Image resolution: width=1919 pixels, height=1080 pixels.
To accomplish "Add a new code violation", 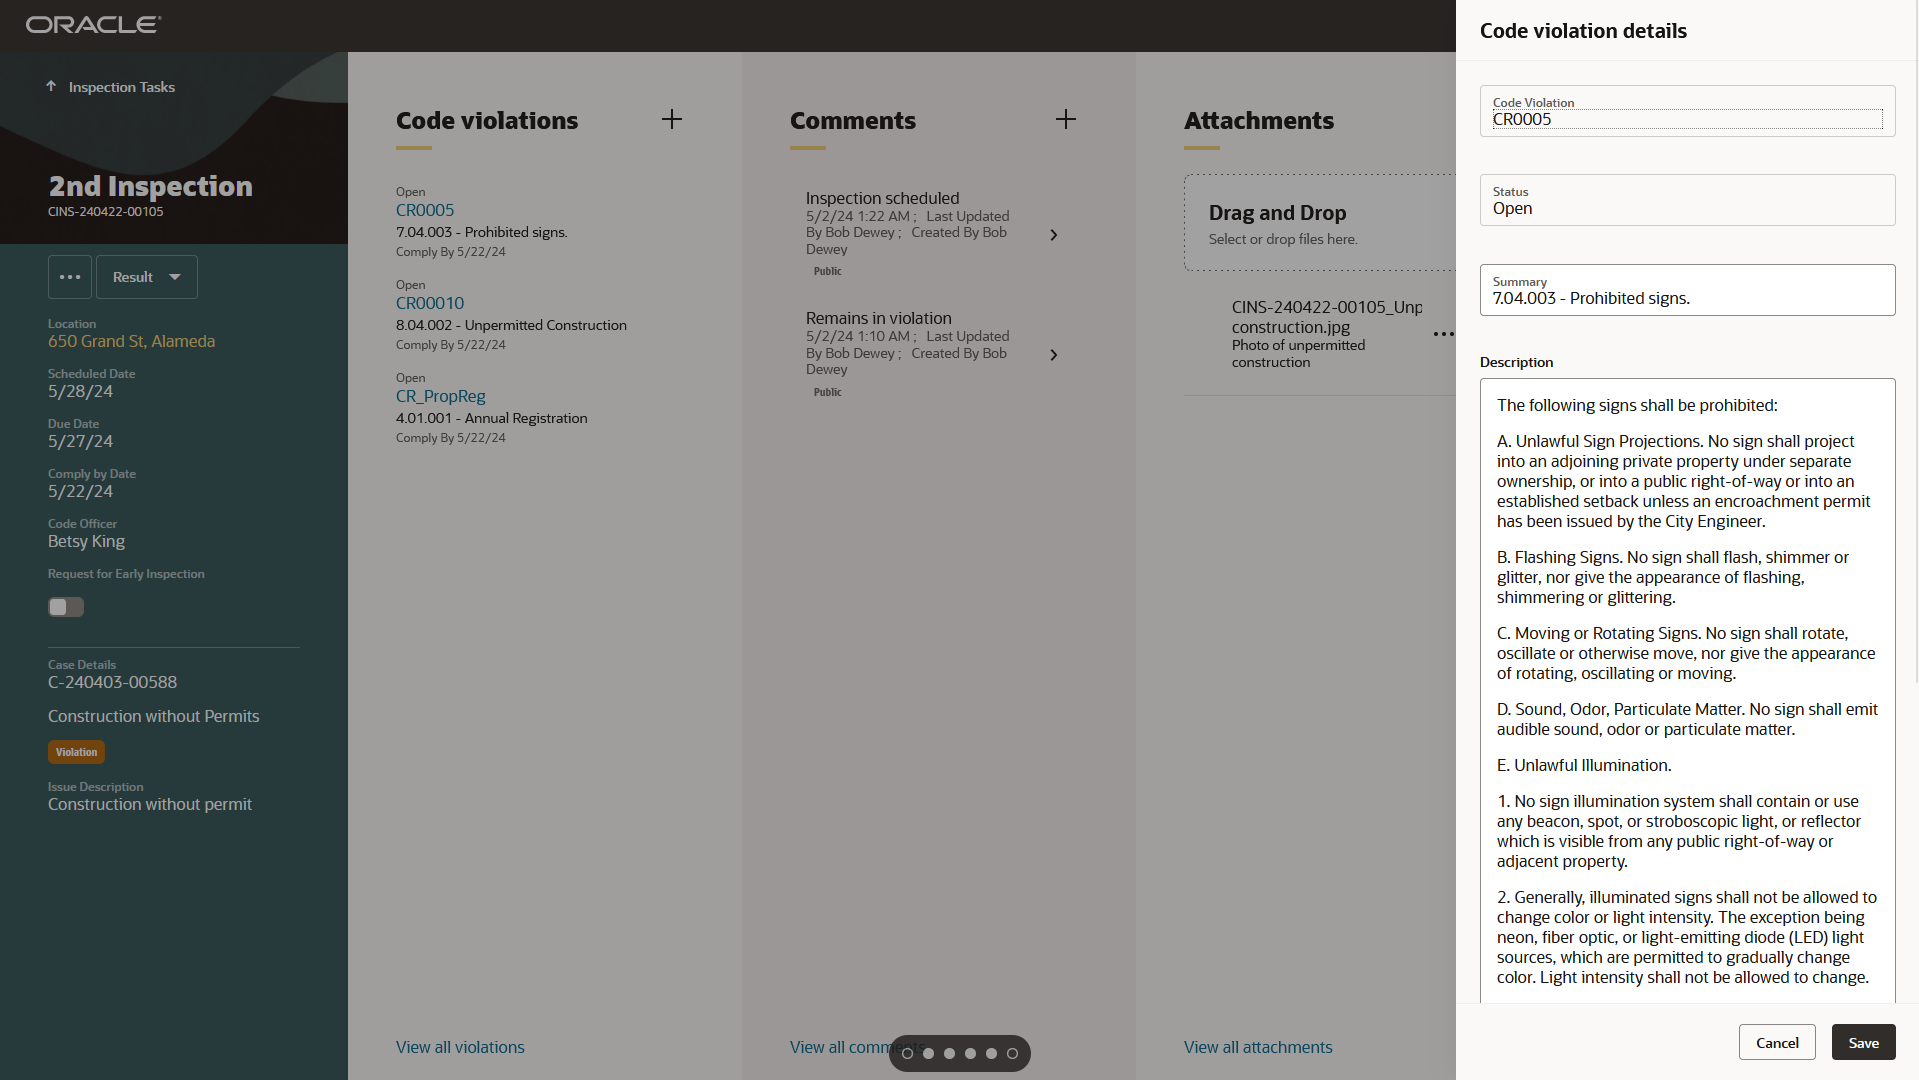I will click(671, 119).
